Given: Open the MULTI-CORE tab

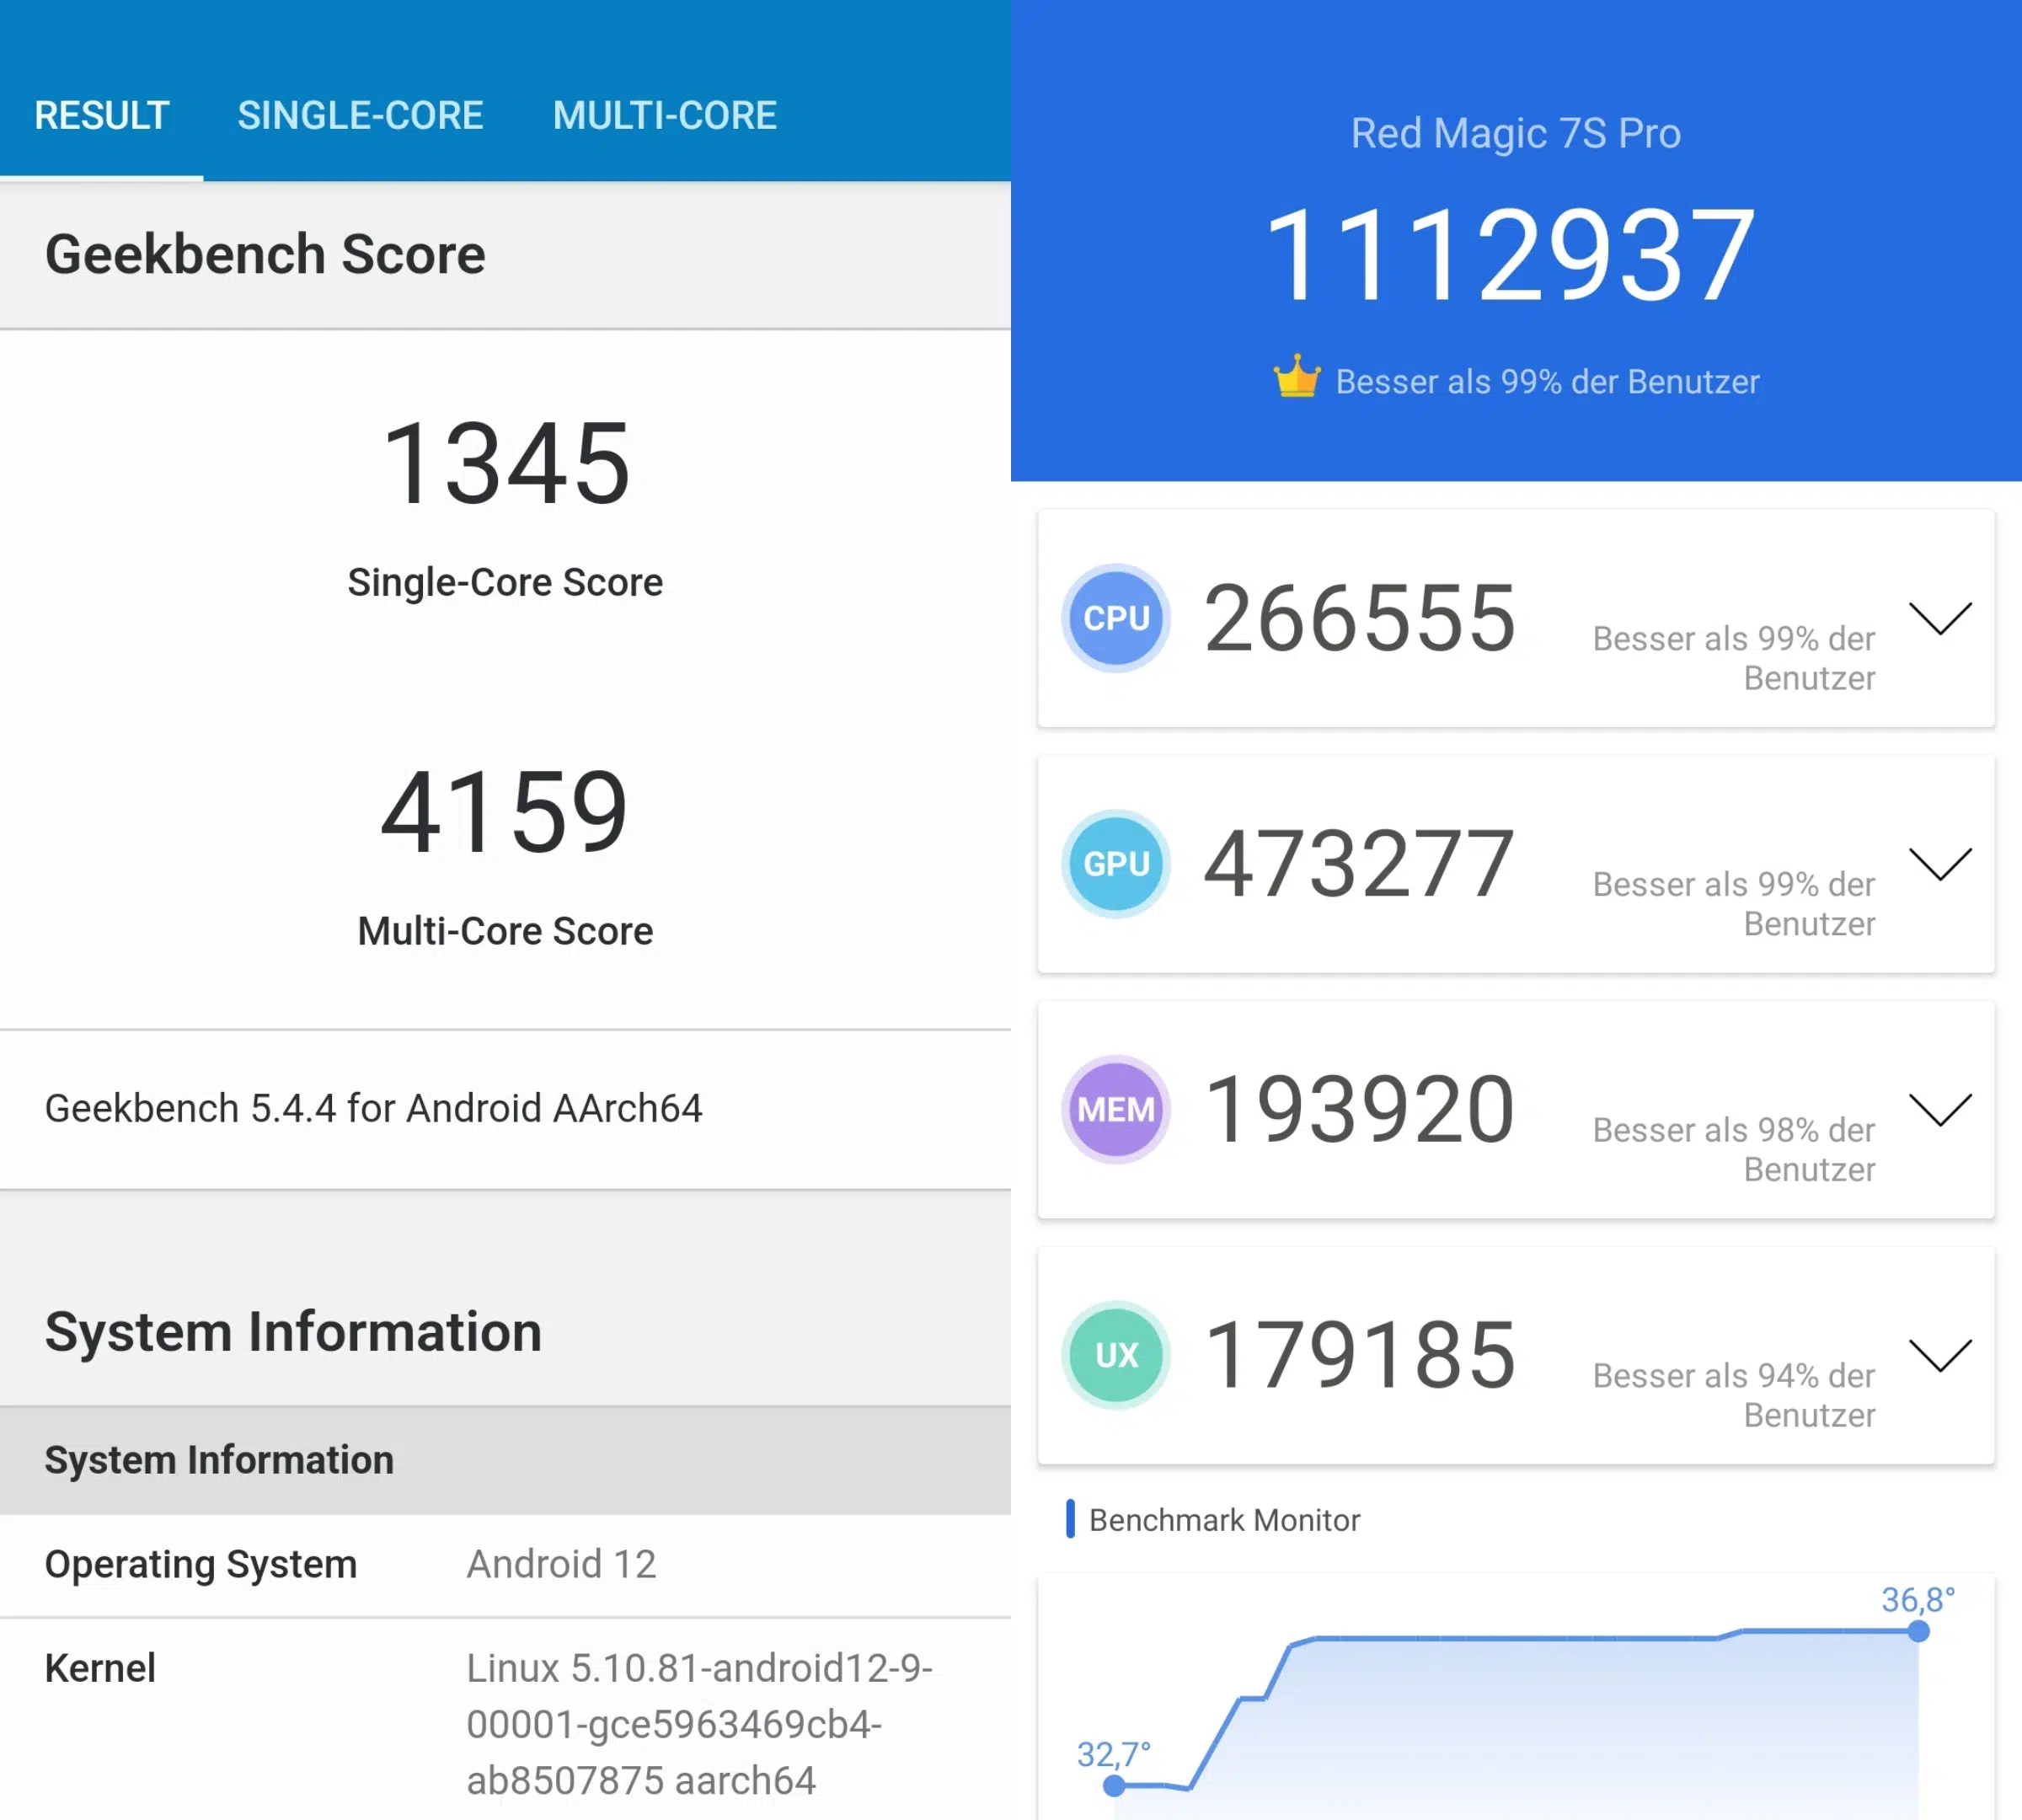Looking at the screenshot, I should [664, 115].
